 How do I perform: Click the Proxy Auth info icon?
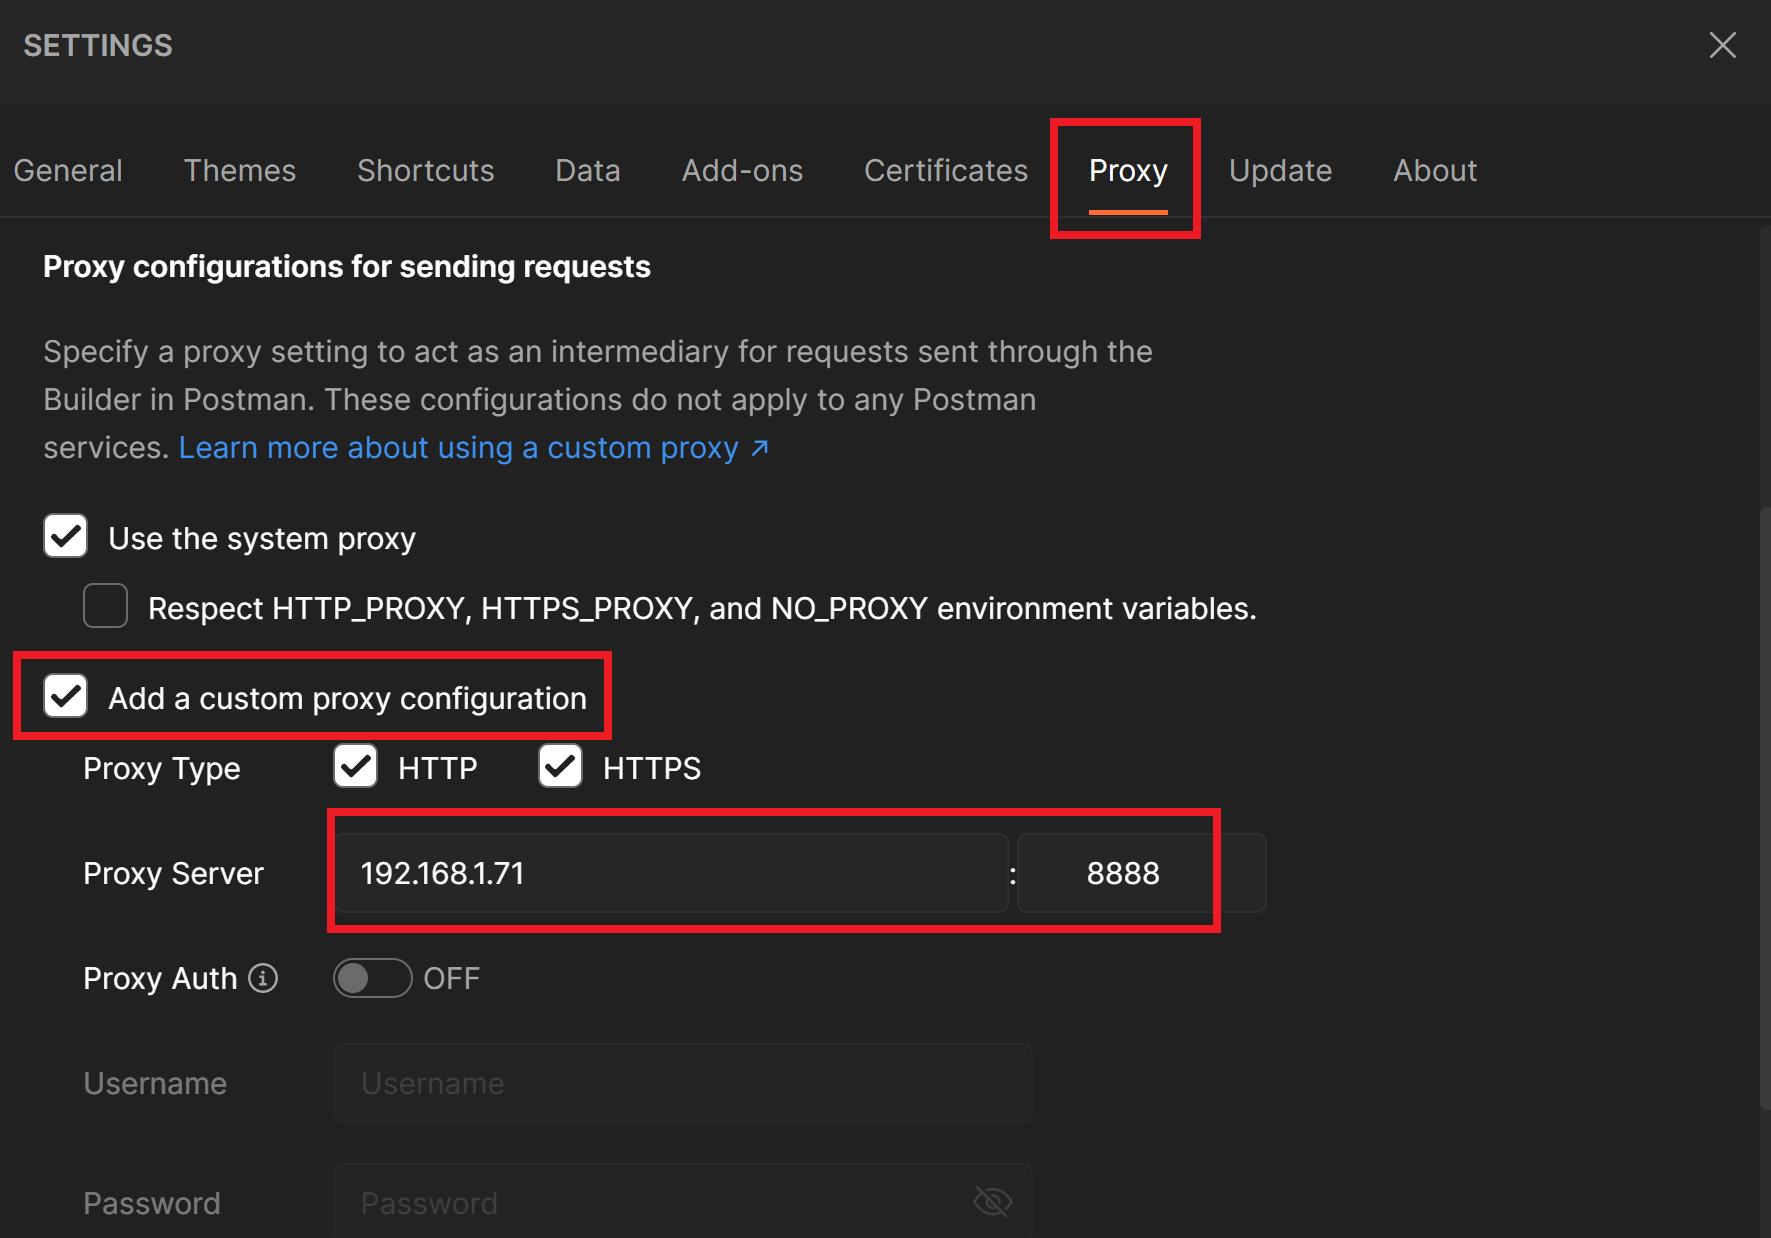coord(263,978)
